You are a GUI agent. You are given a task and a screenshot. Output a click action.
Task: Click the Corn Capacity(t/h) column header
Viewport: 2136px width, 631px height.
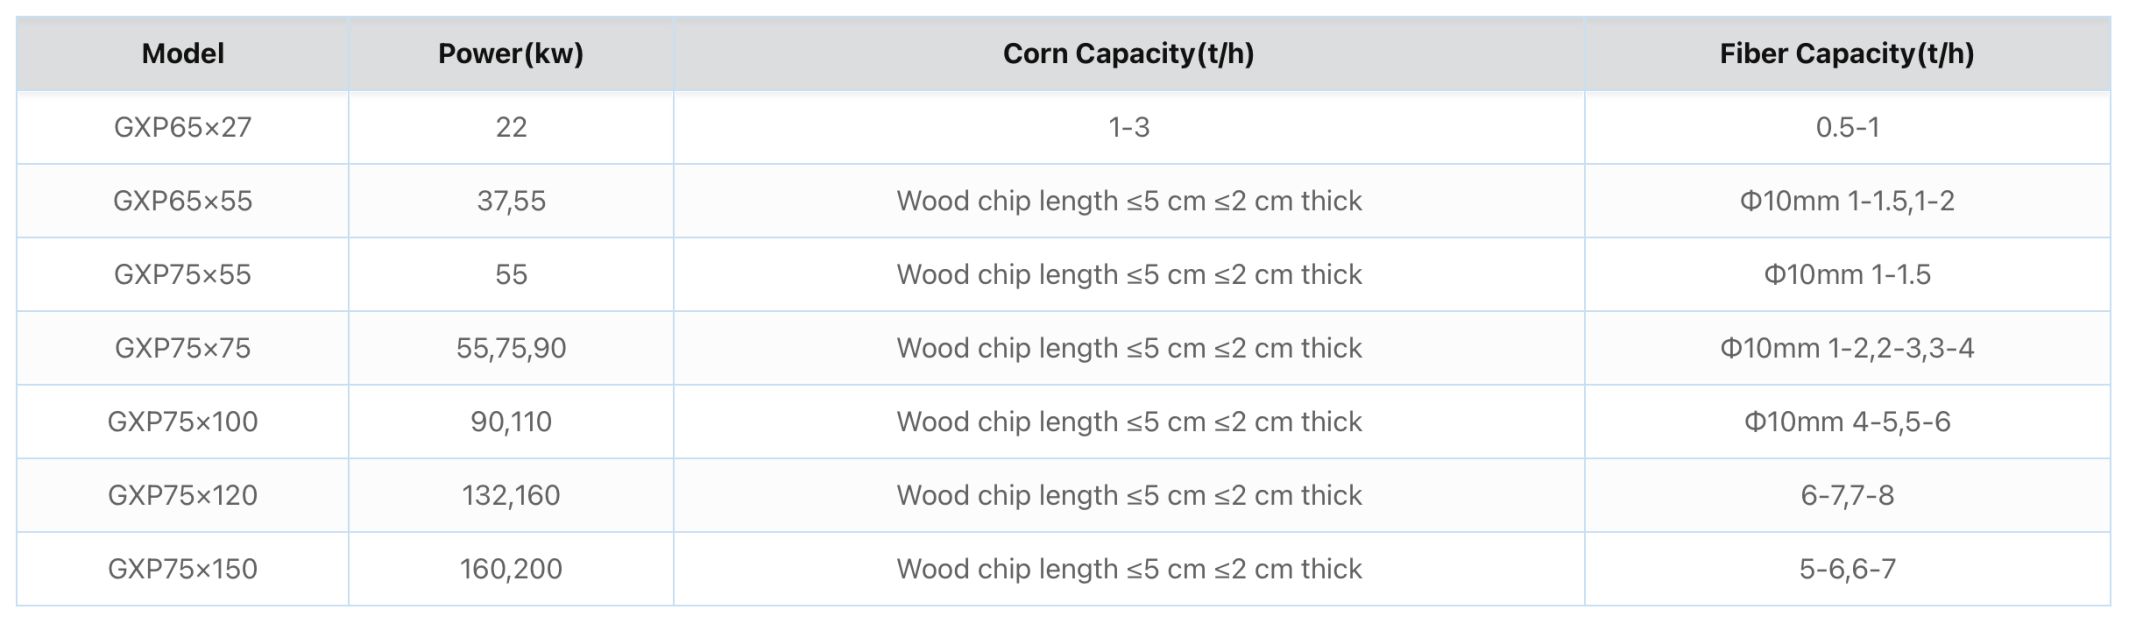click(1128, 54)
